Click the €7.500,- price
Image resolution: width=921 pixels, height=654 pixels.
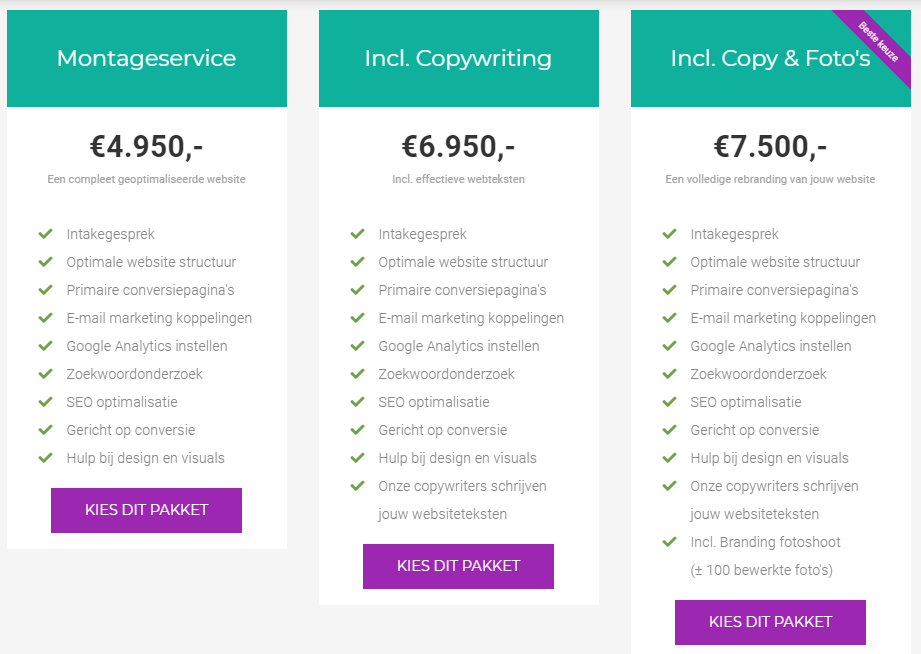click(770, 147)
